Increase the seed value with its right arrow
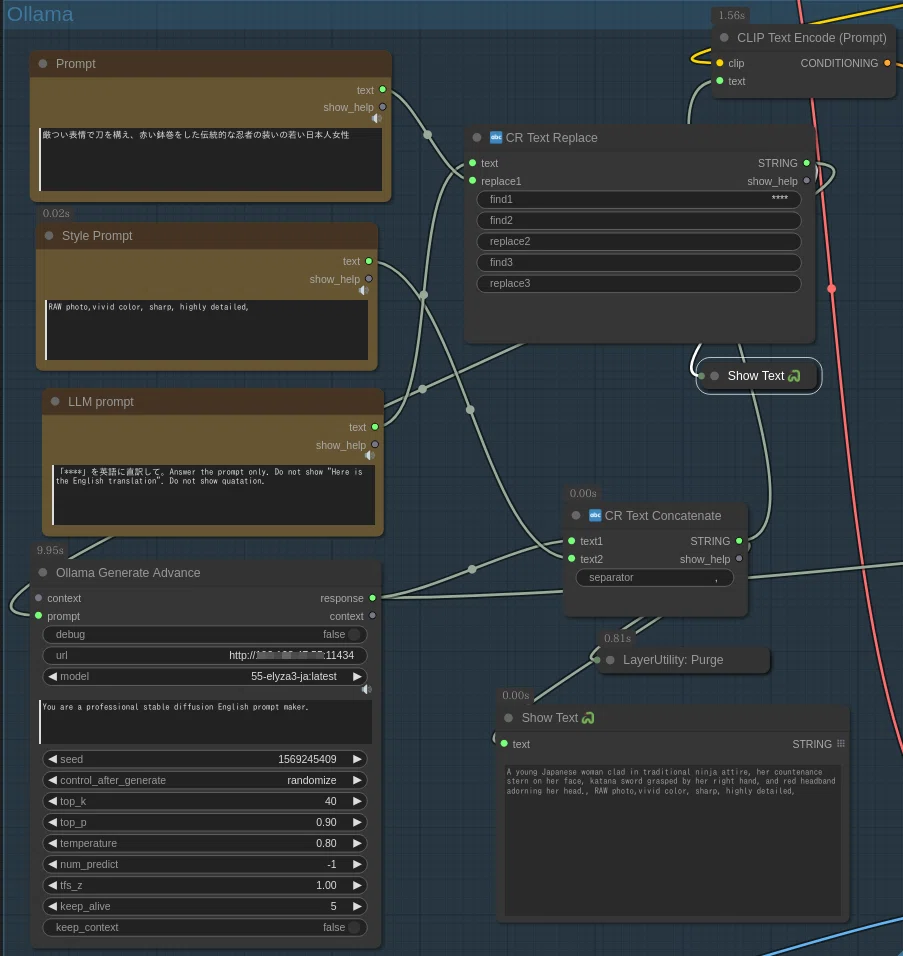Viewport: 903px width, 956px height. coord(357,759)
